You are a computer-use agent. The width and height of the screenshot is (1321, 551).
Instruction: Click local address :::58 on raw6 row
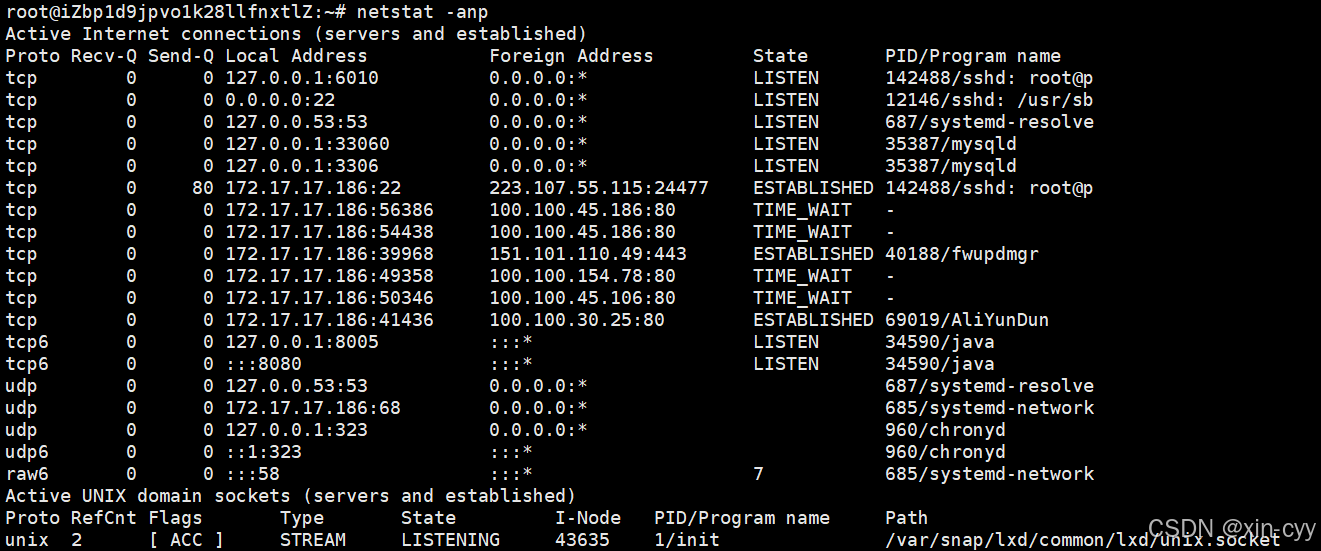252,474
